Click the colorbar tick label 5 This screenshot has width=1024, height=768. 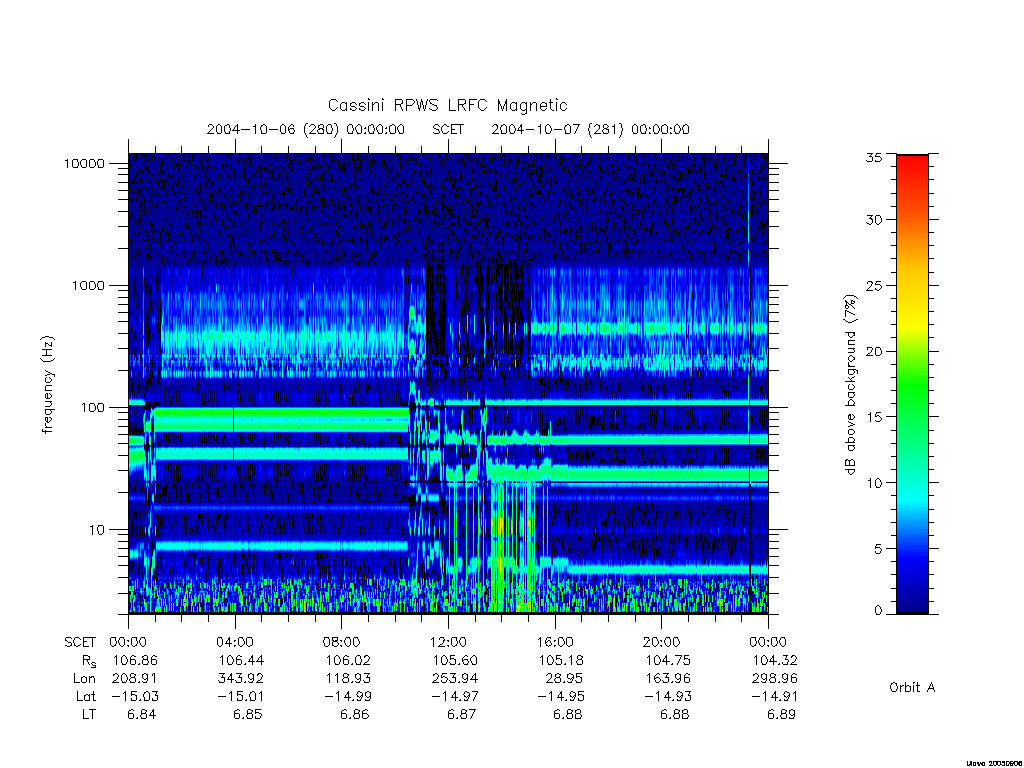tap(878, 549)
